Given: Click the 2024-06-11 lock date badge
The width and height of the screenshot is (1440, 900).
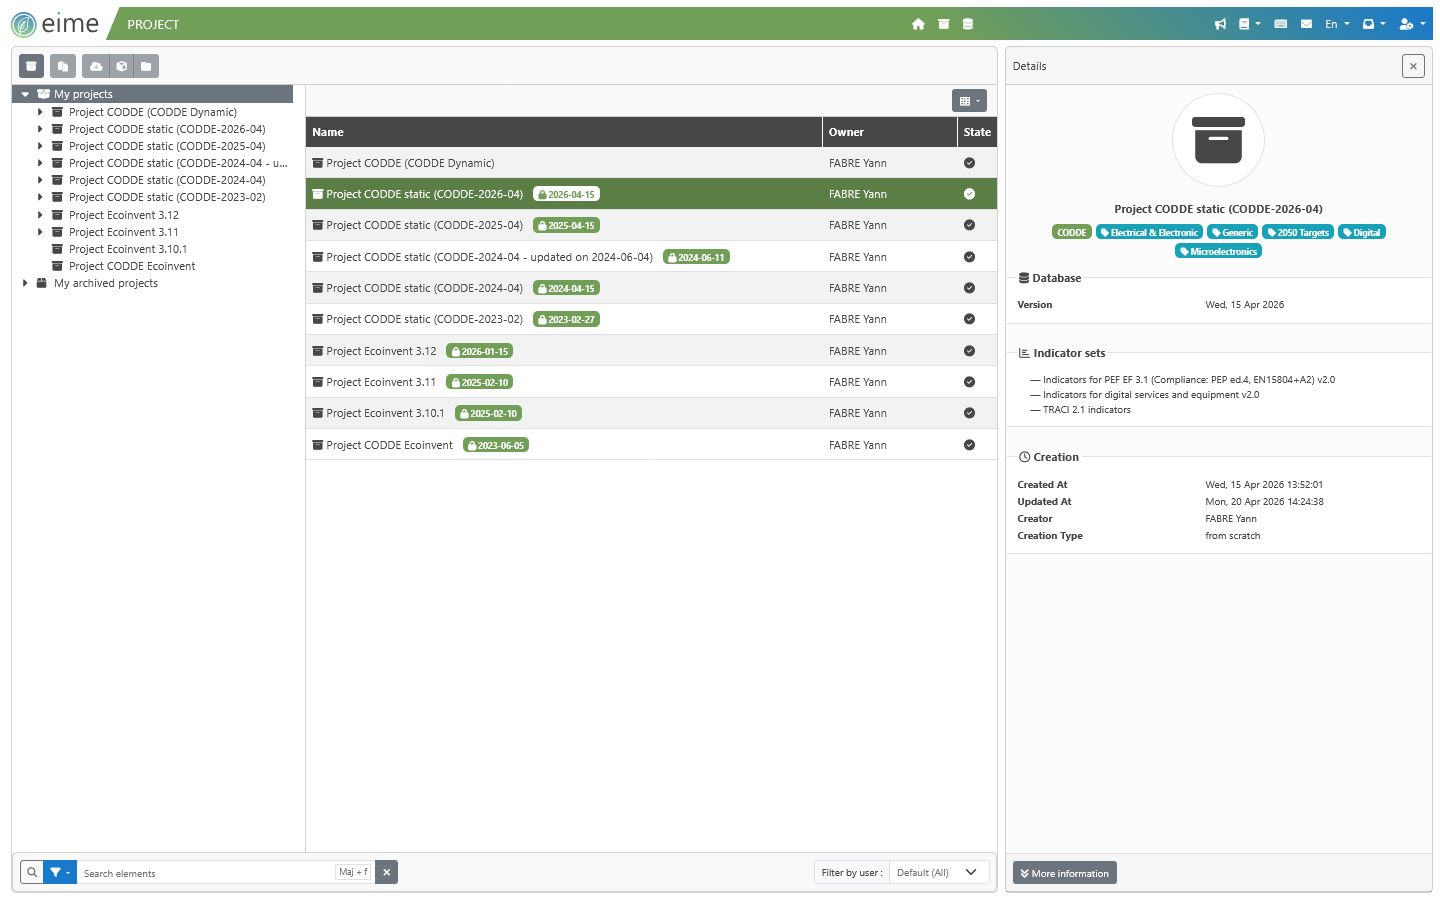Looking at the screenshot, I should coord(697,257).
